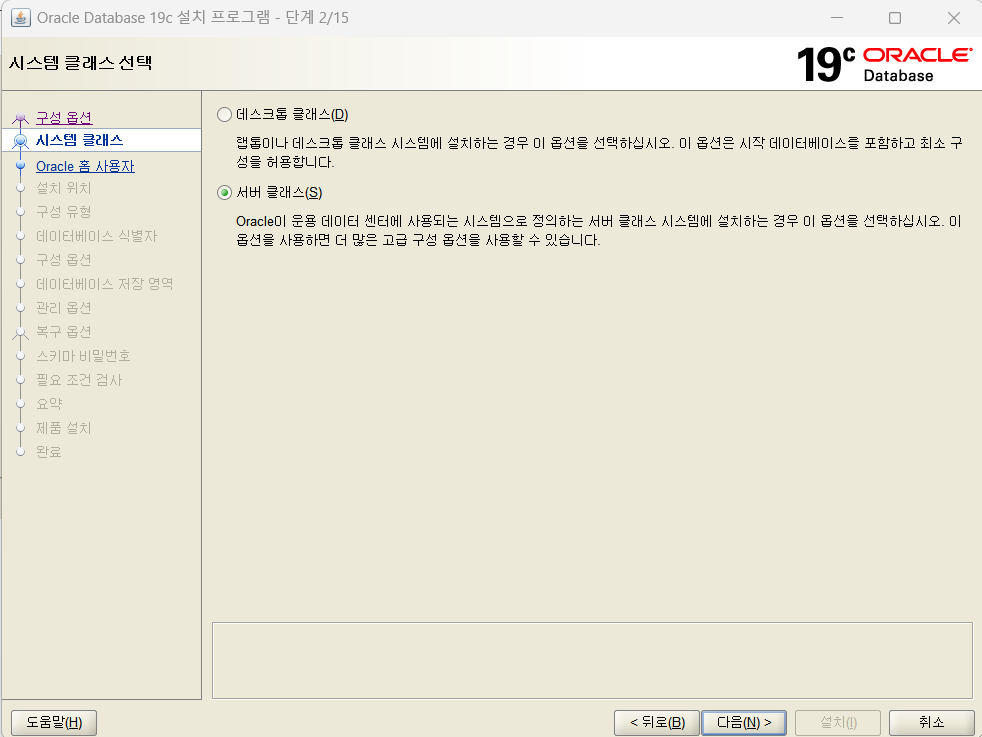
Task: Select the 시스템 클래스 step in the sidebar
Action: tap(101, 140)
